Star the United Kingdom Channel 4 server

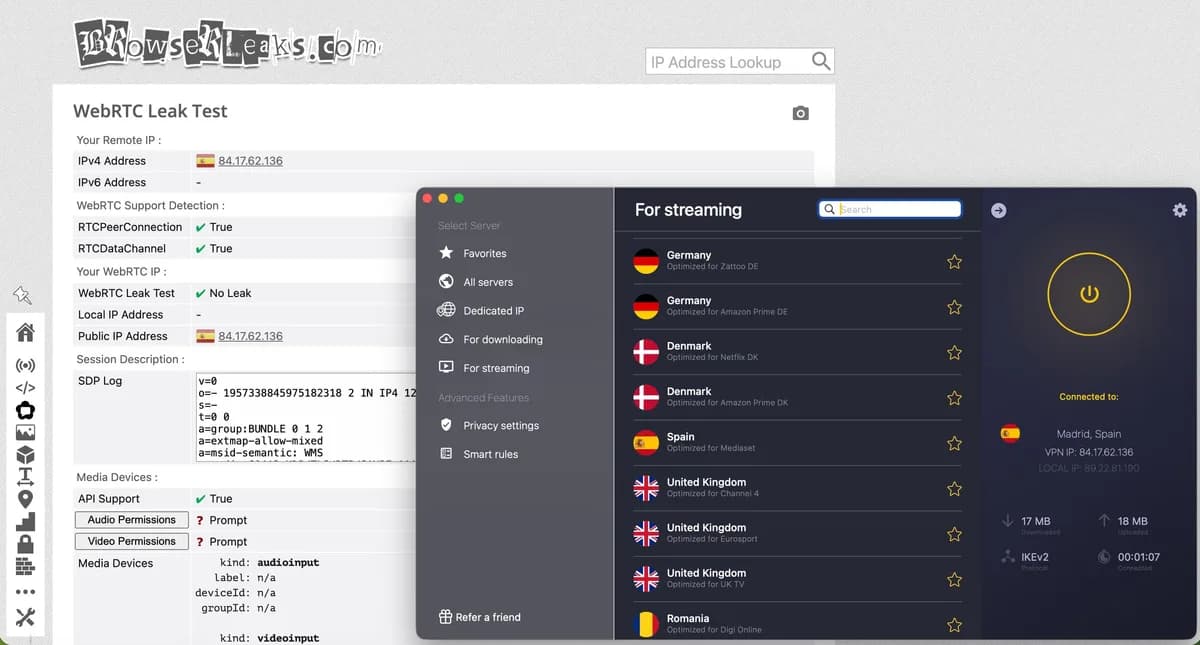pyautogui.click(x=954, y=489)
